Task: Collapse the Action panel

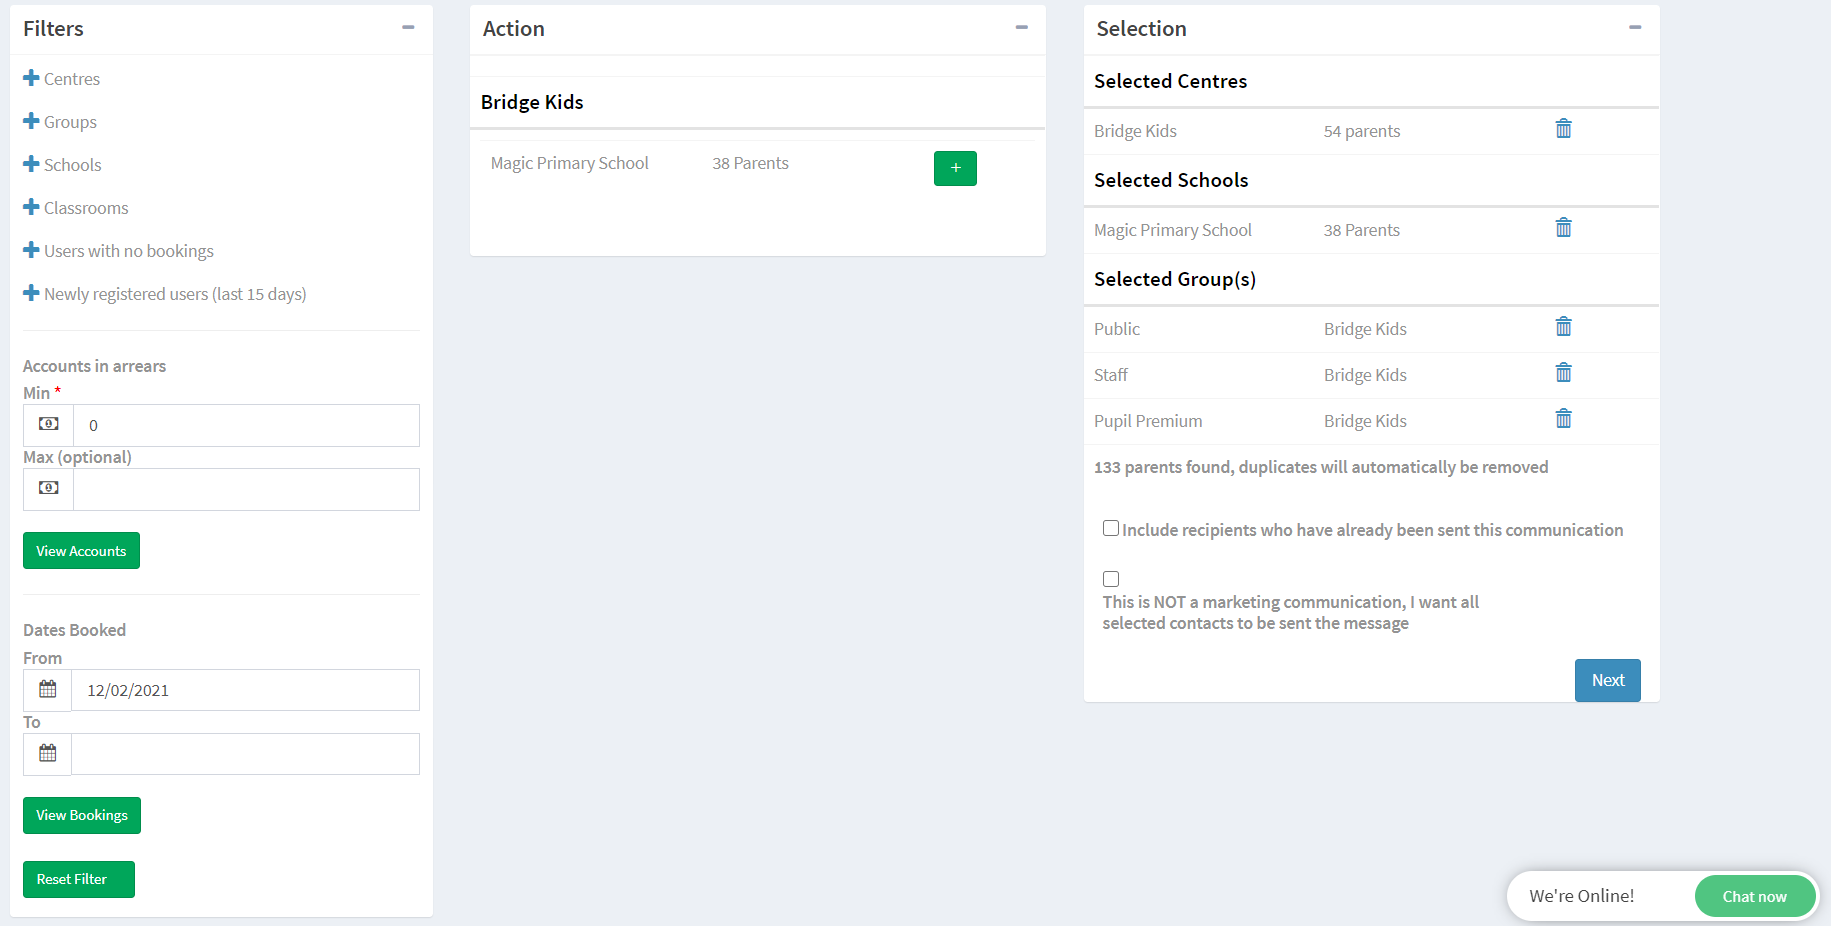Action: pyautogui.click(x=1021, y=28)
